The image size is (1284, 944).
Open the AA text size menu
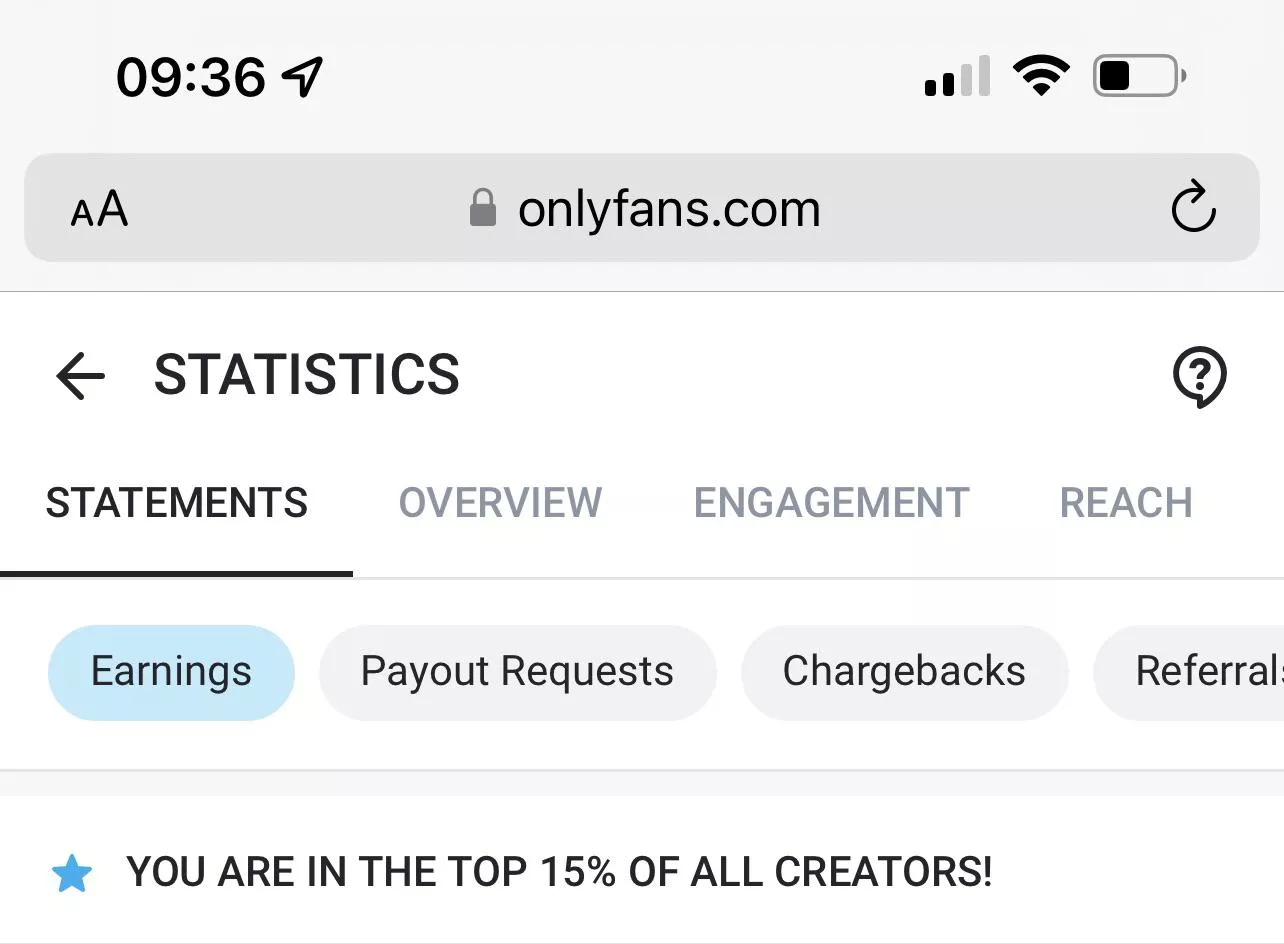pyautogui.click(x=99, y=210)
